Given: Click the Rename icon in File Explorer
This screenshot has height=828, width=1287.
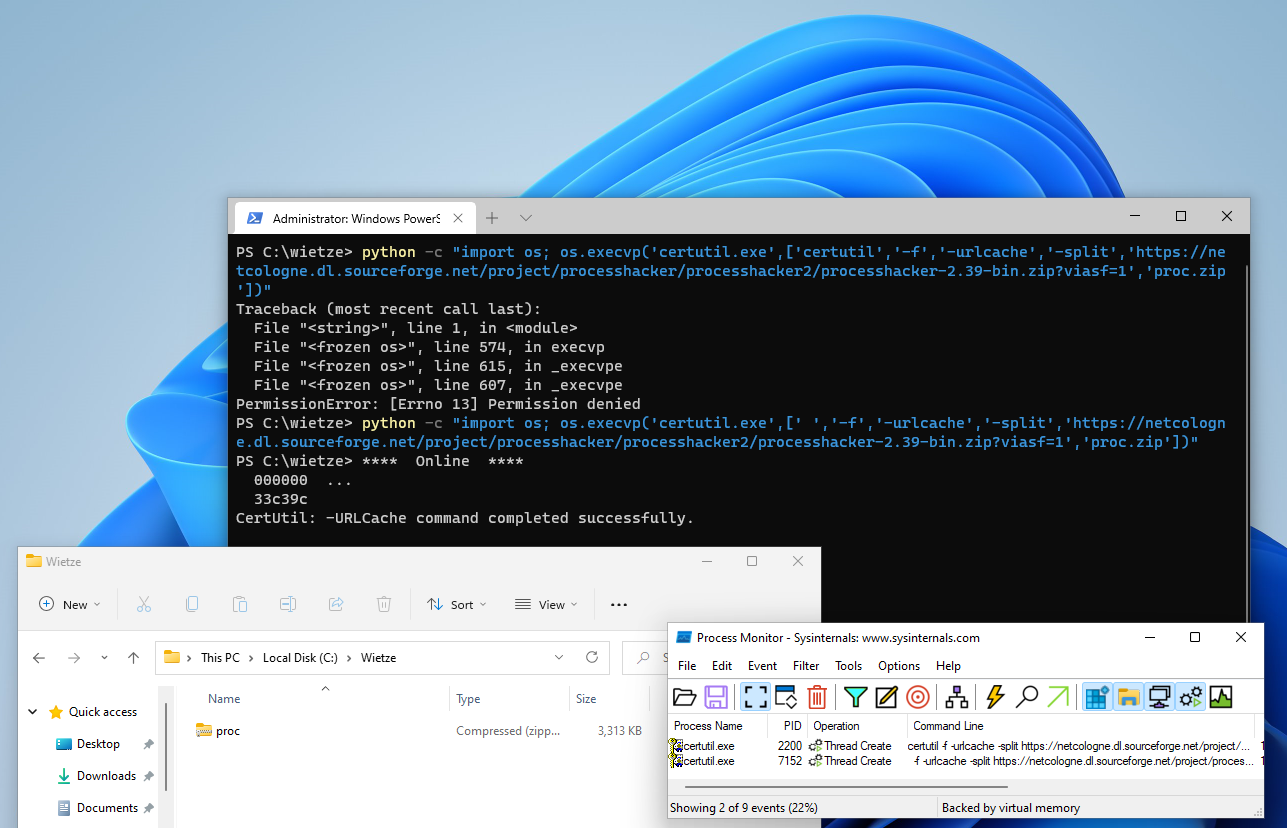Looking at the screenshot, I should 288,604.
